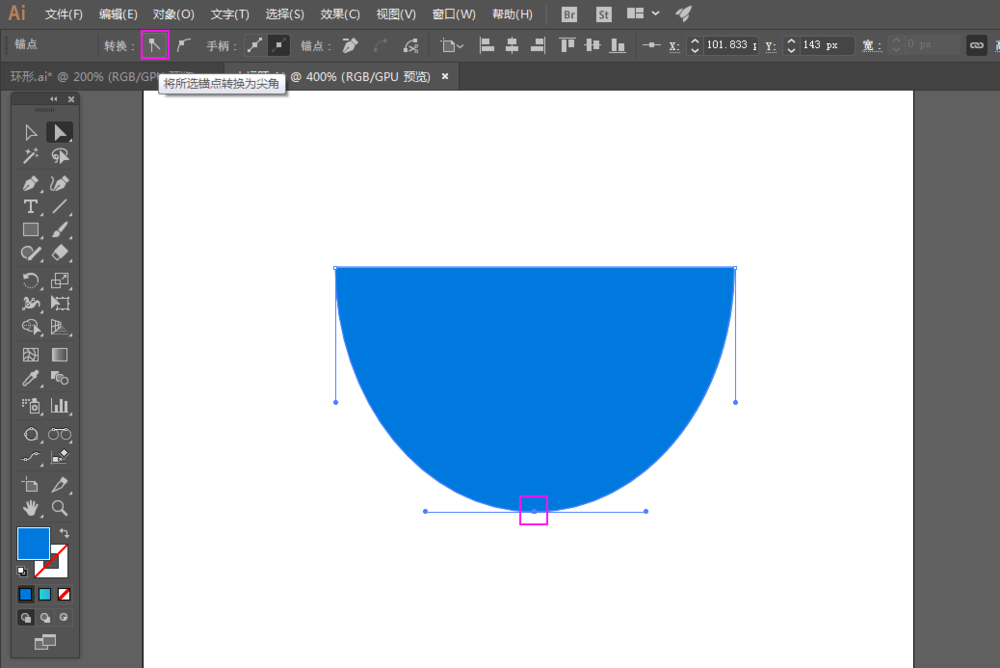Activate the Eraser tool

(60, 254)
